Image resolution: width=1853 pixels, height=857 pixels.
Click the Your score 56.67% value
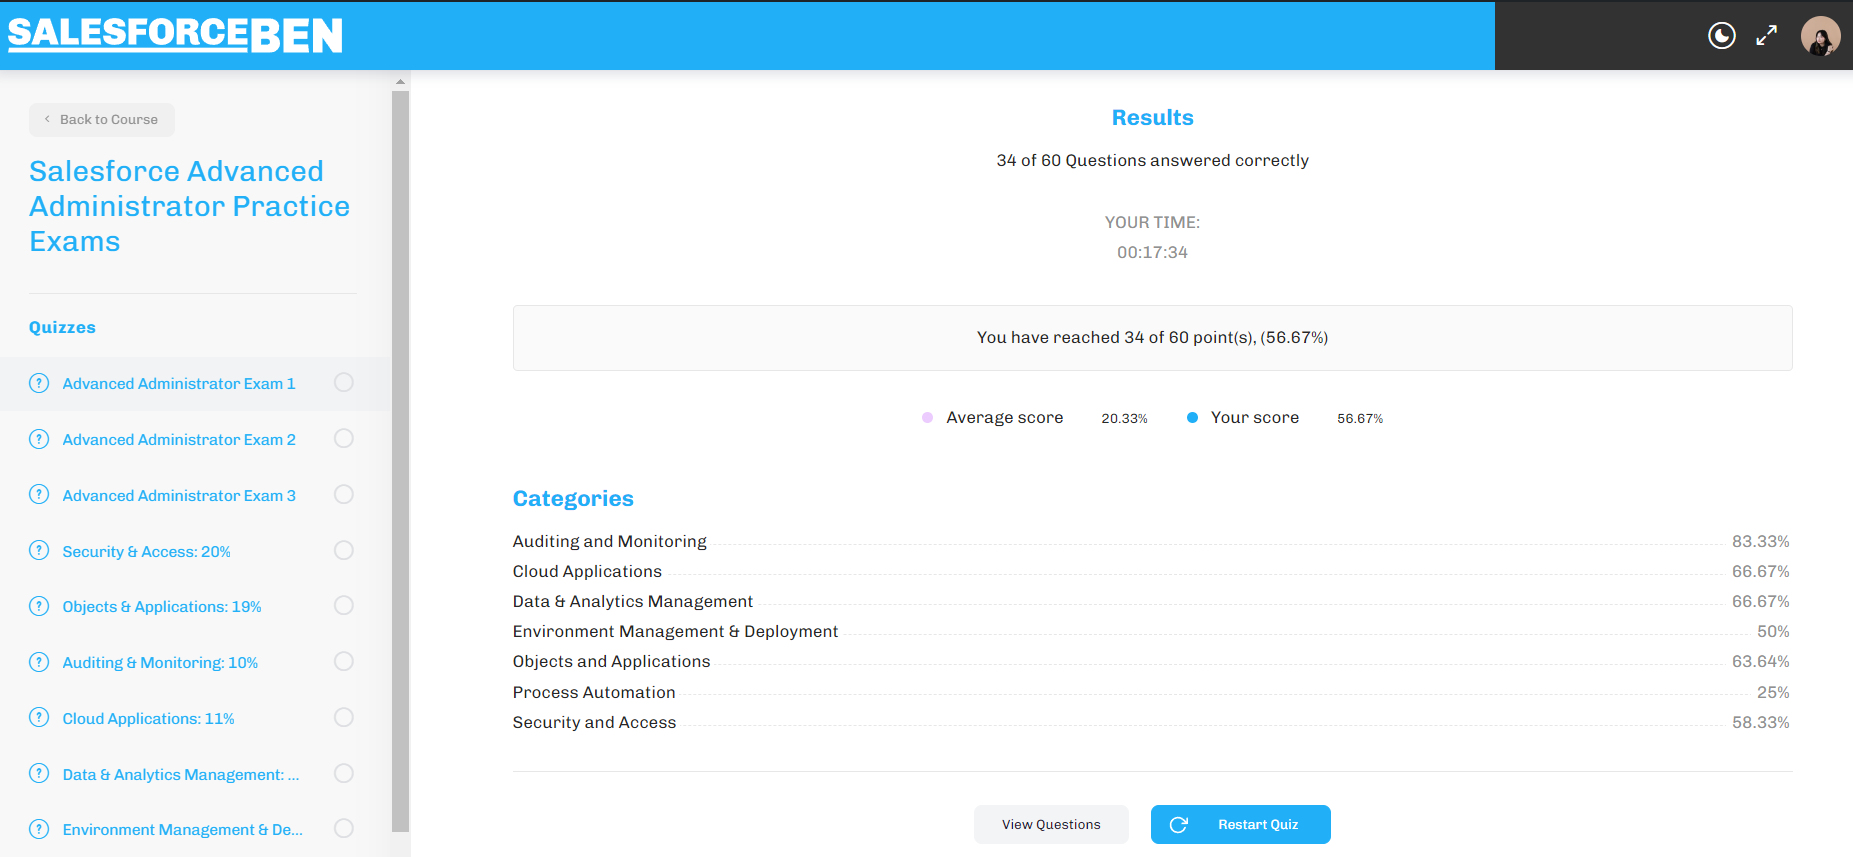point(1360,418)
